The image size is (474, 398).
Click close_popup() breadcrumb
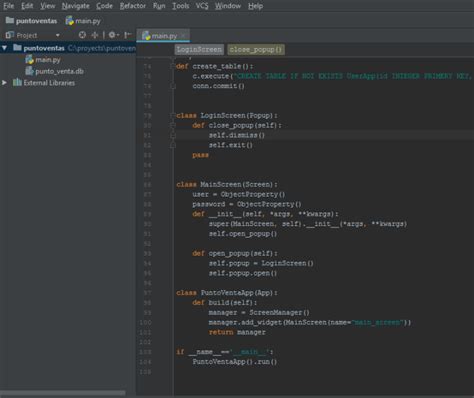point(256,50)
